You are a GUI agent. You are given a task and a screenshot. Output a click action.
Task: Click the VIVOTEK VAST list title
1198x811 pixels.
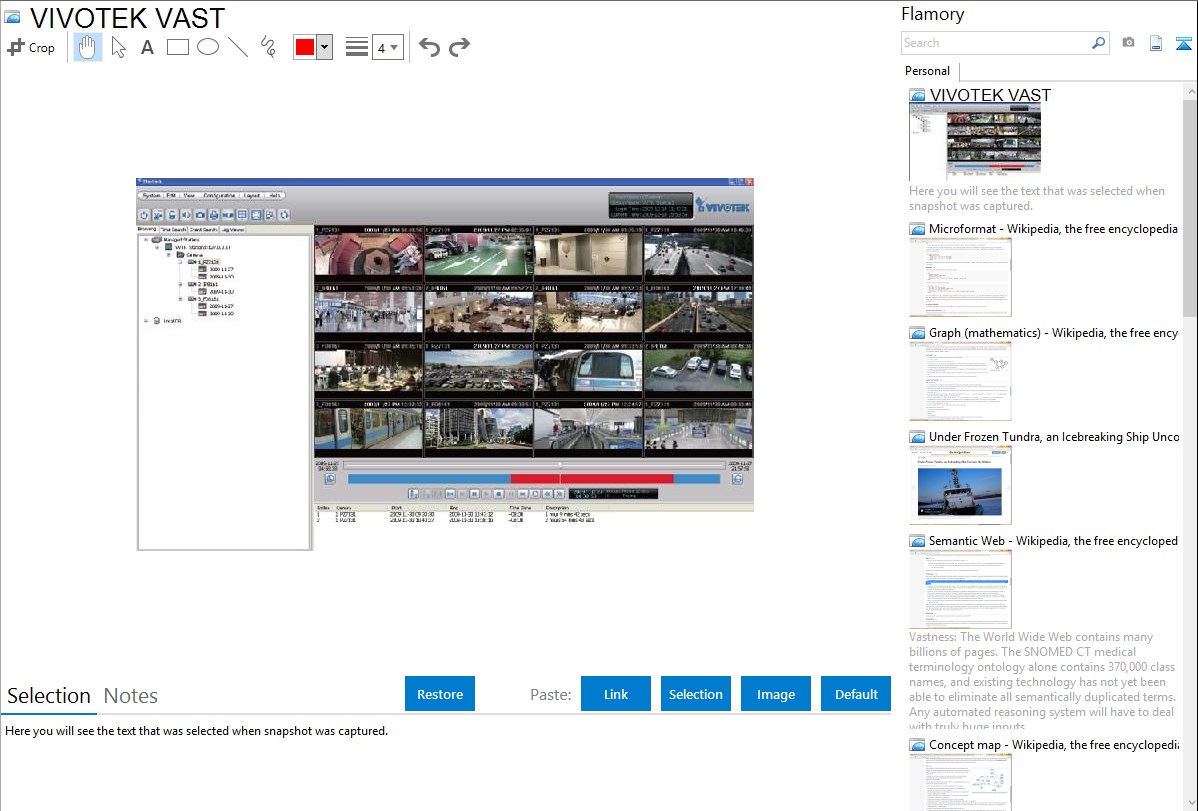pos(990,95)
